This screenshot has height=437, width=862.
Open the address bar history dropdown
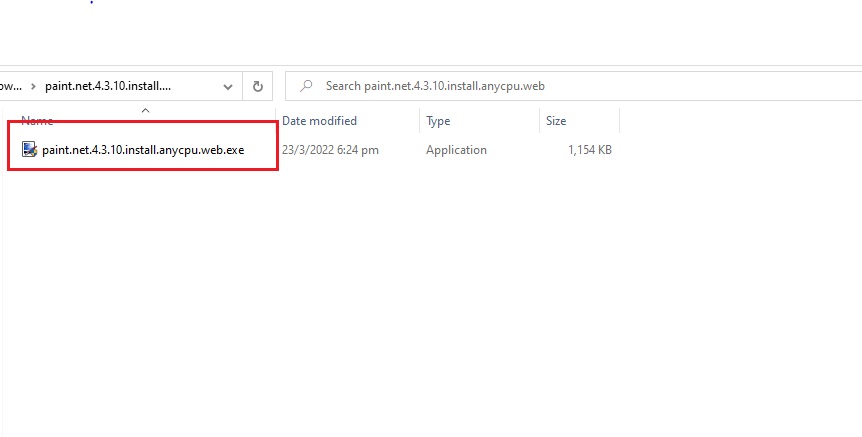228,86
